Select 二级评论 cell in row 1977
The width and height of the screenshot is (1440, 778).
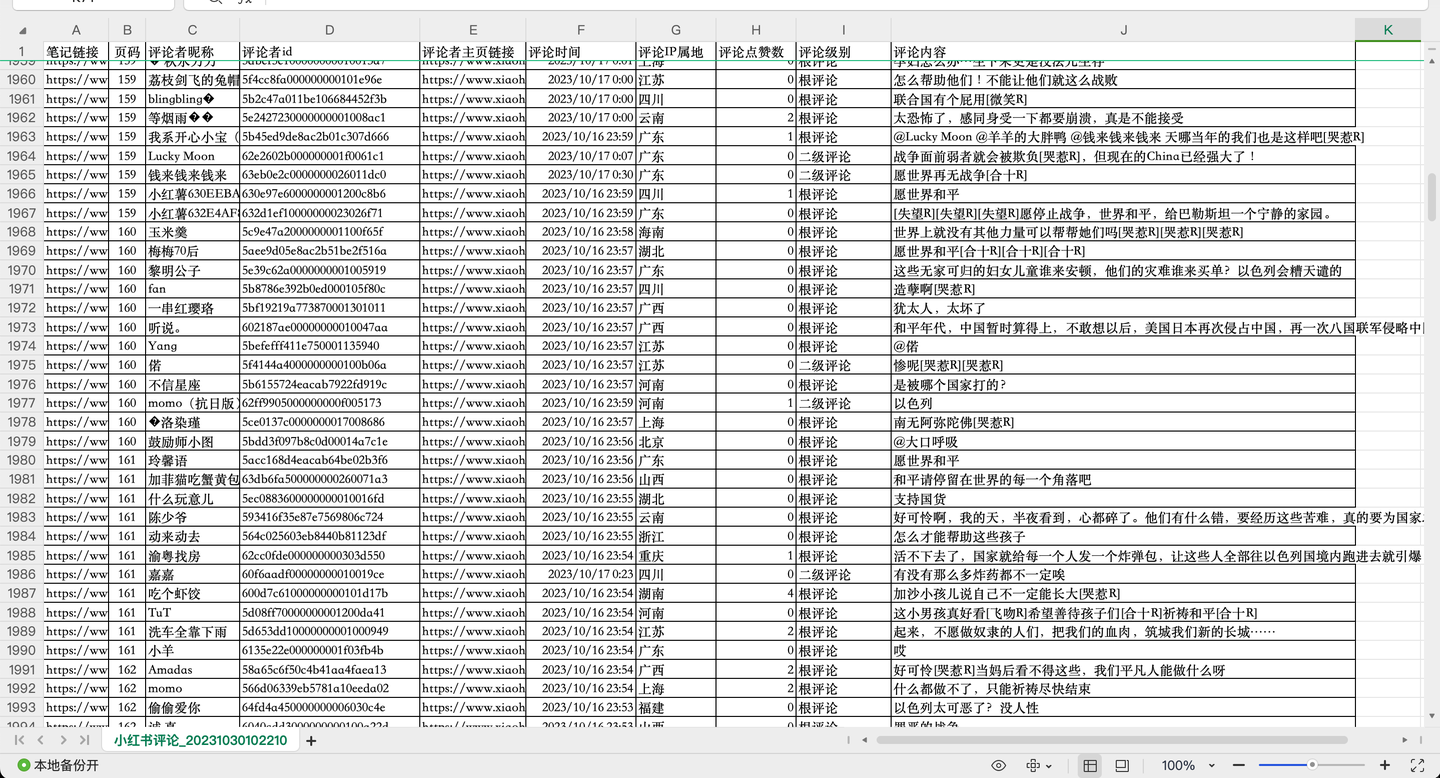pos(843,403)
